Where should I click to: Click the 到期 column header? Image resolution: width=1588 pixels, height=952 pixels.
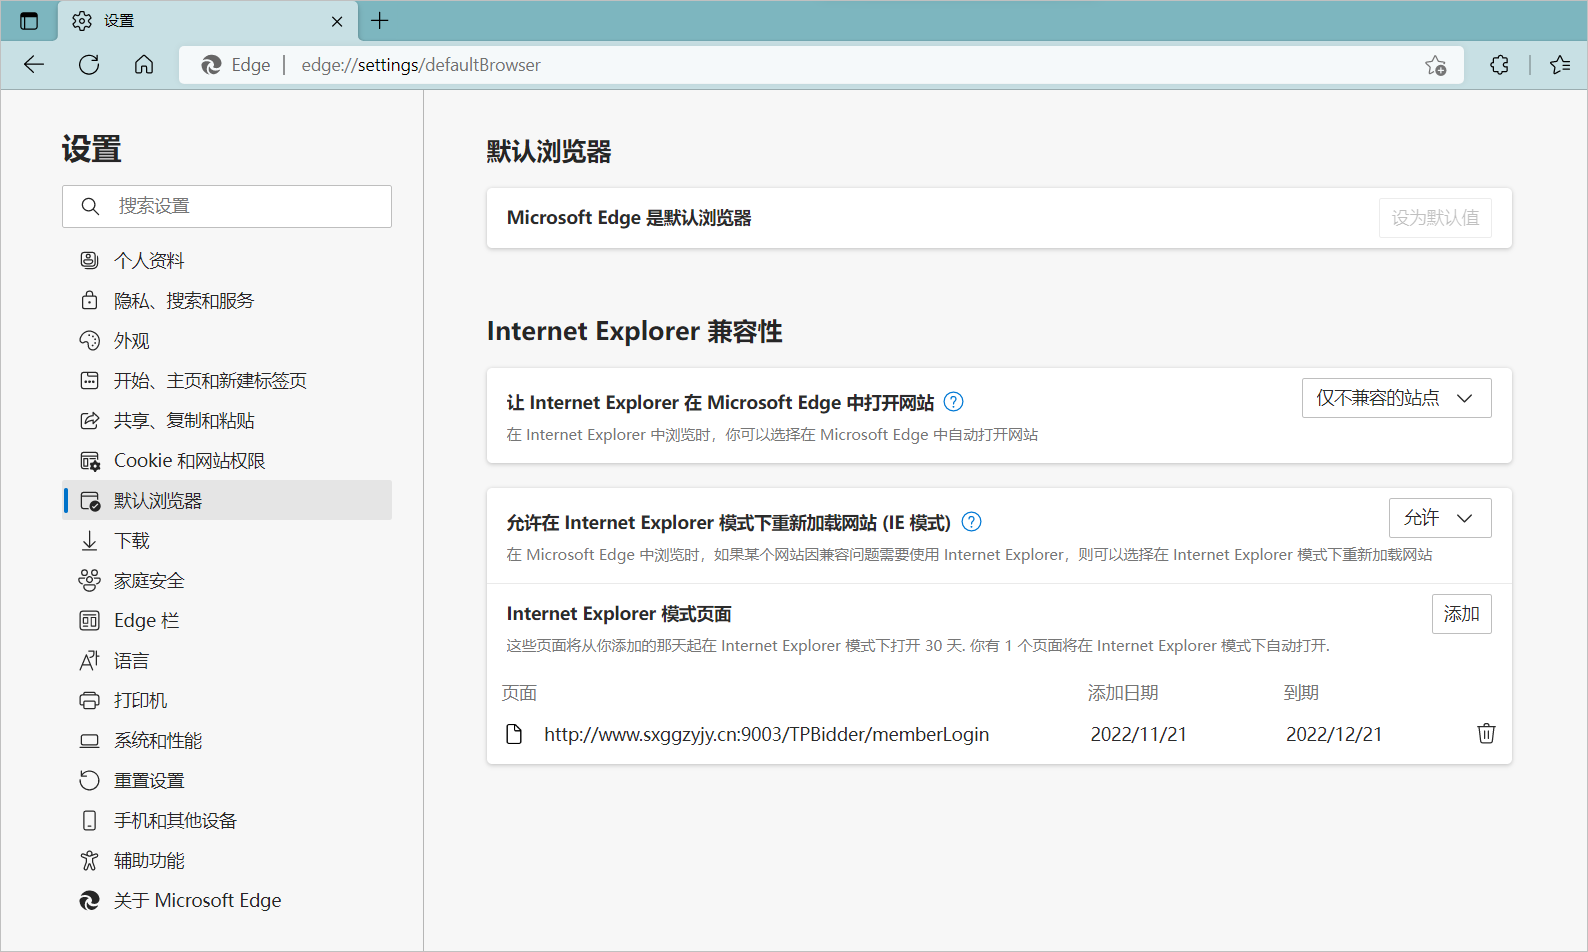pyautogui.click(x=1301, y=693)
